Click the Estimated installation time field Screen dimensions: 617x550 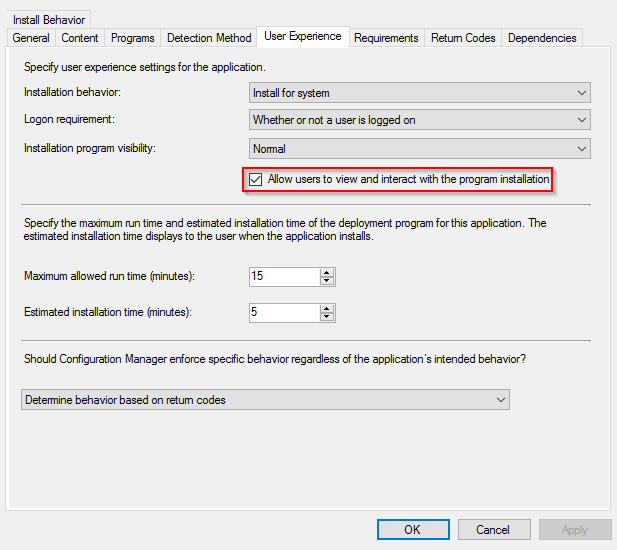284,313
